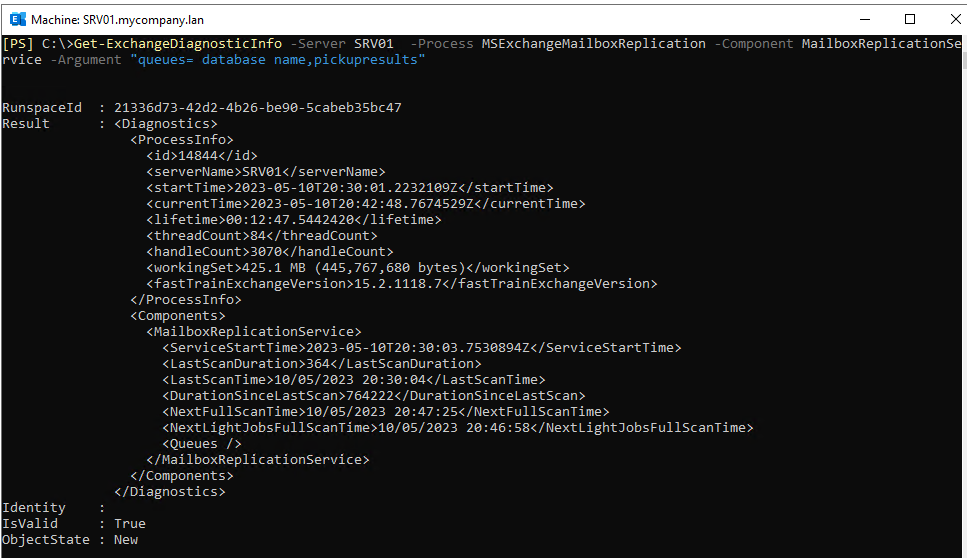Screen dimensions: 967x558
Task: Click the Identity property label
Action: coord(33,508)
